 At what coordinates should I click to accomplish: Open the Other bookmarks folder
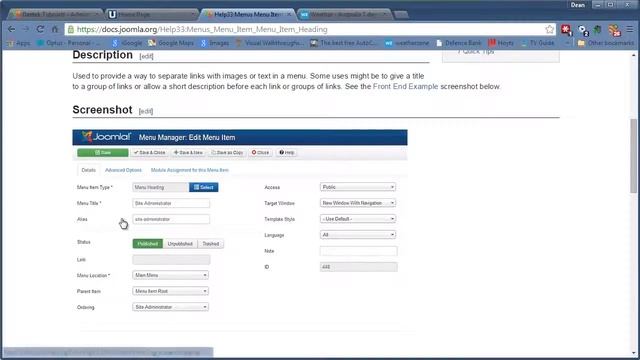click(x=606, y=43)
